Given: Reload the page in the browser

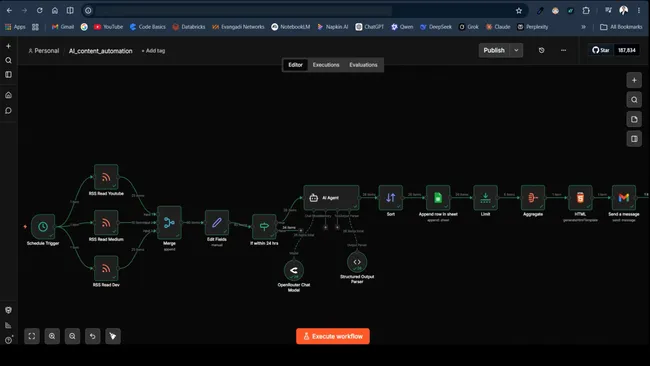Looking at the screenshot, I should [x=39, y=10].
